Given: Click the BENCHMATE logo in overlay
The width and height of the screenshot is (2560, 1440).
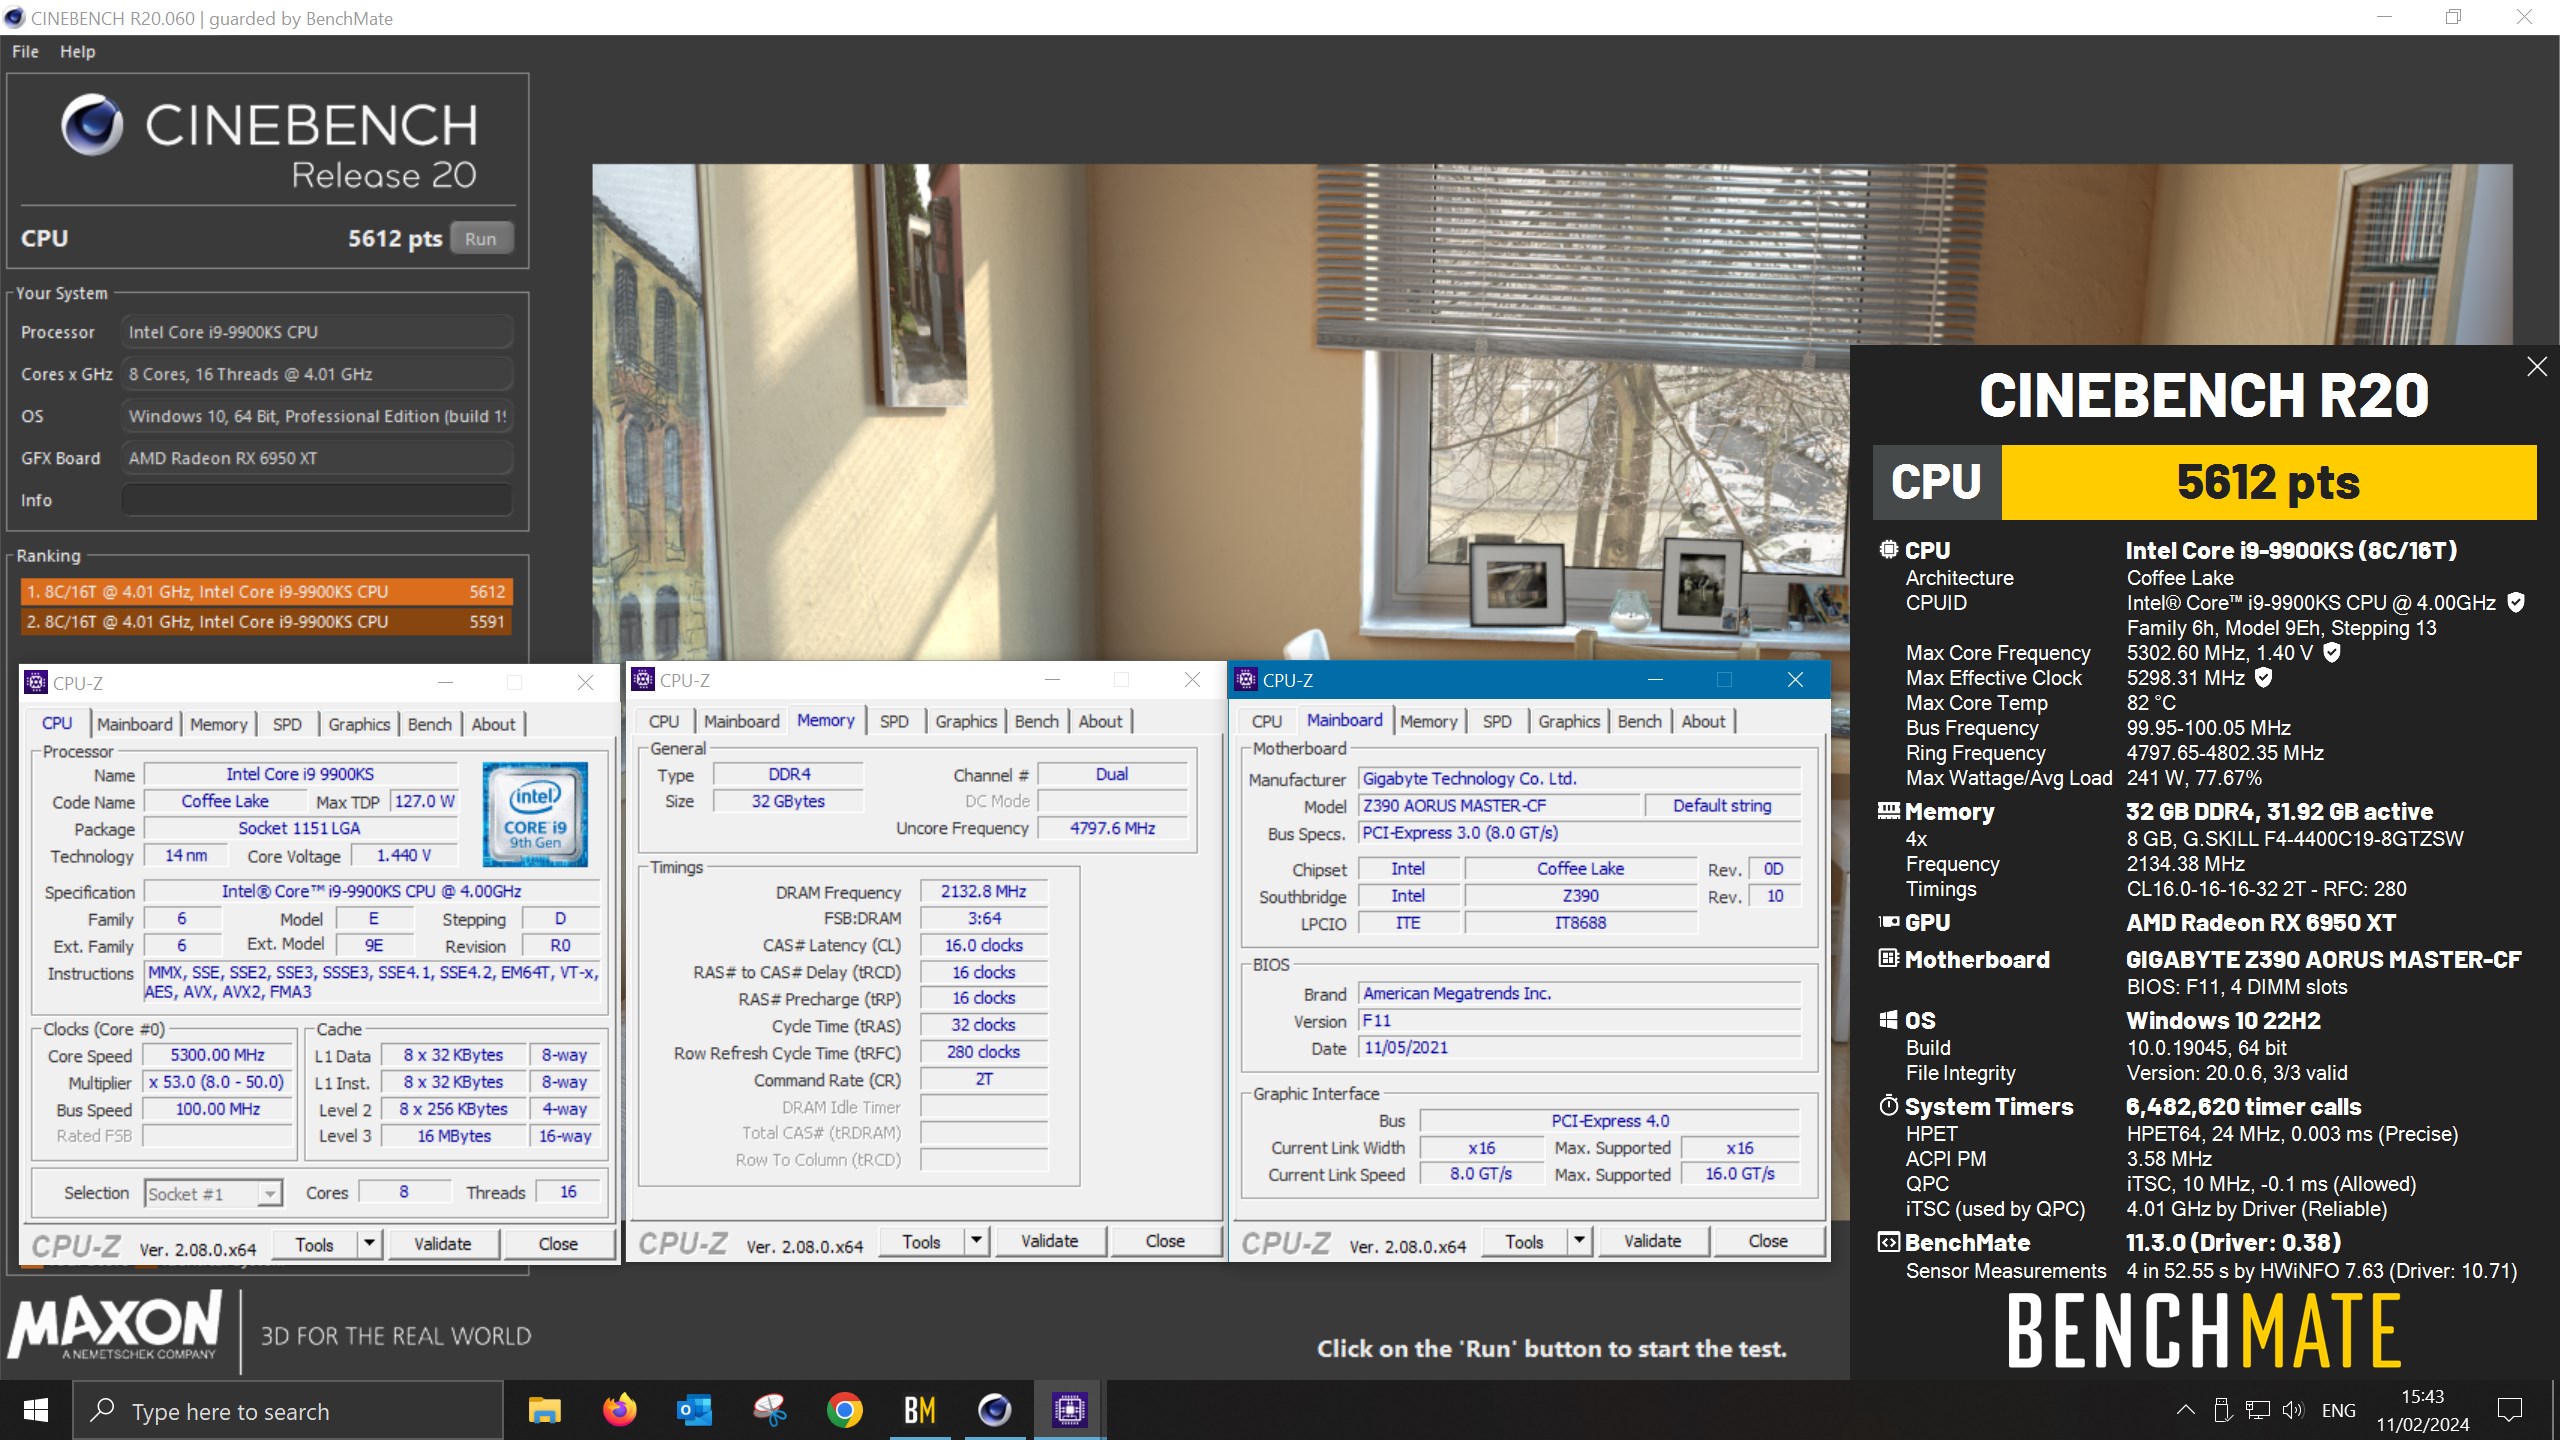Looking at the screenshot, I should click(x=2203, y=1330).
